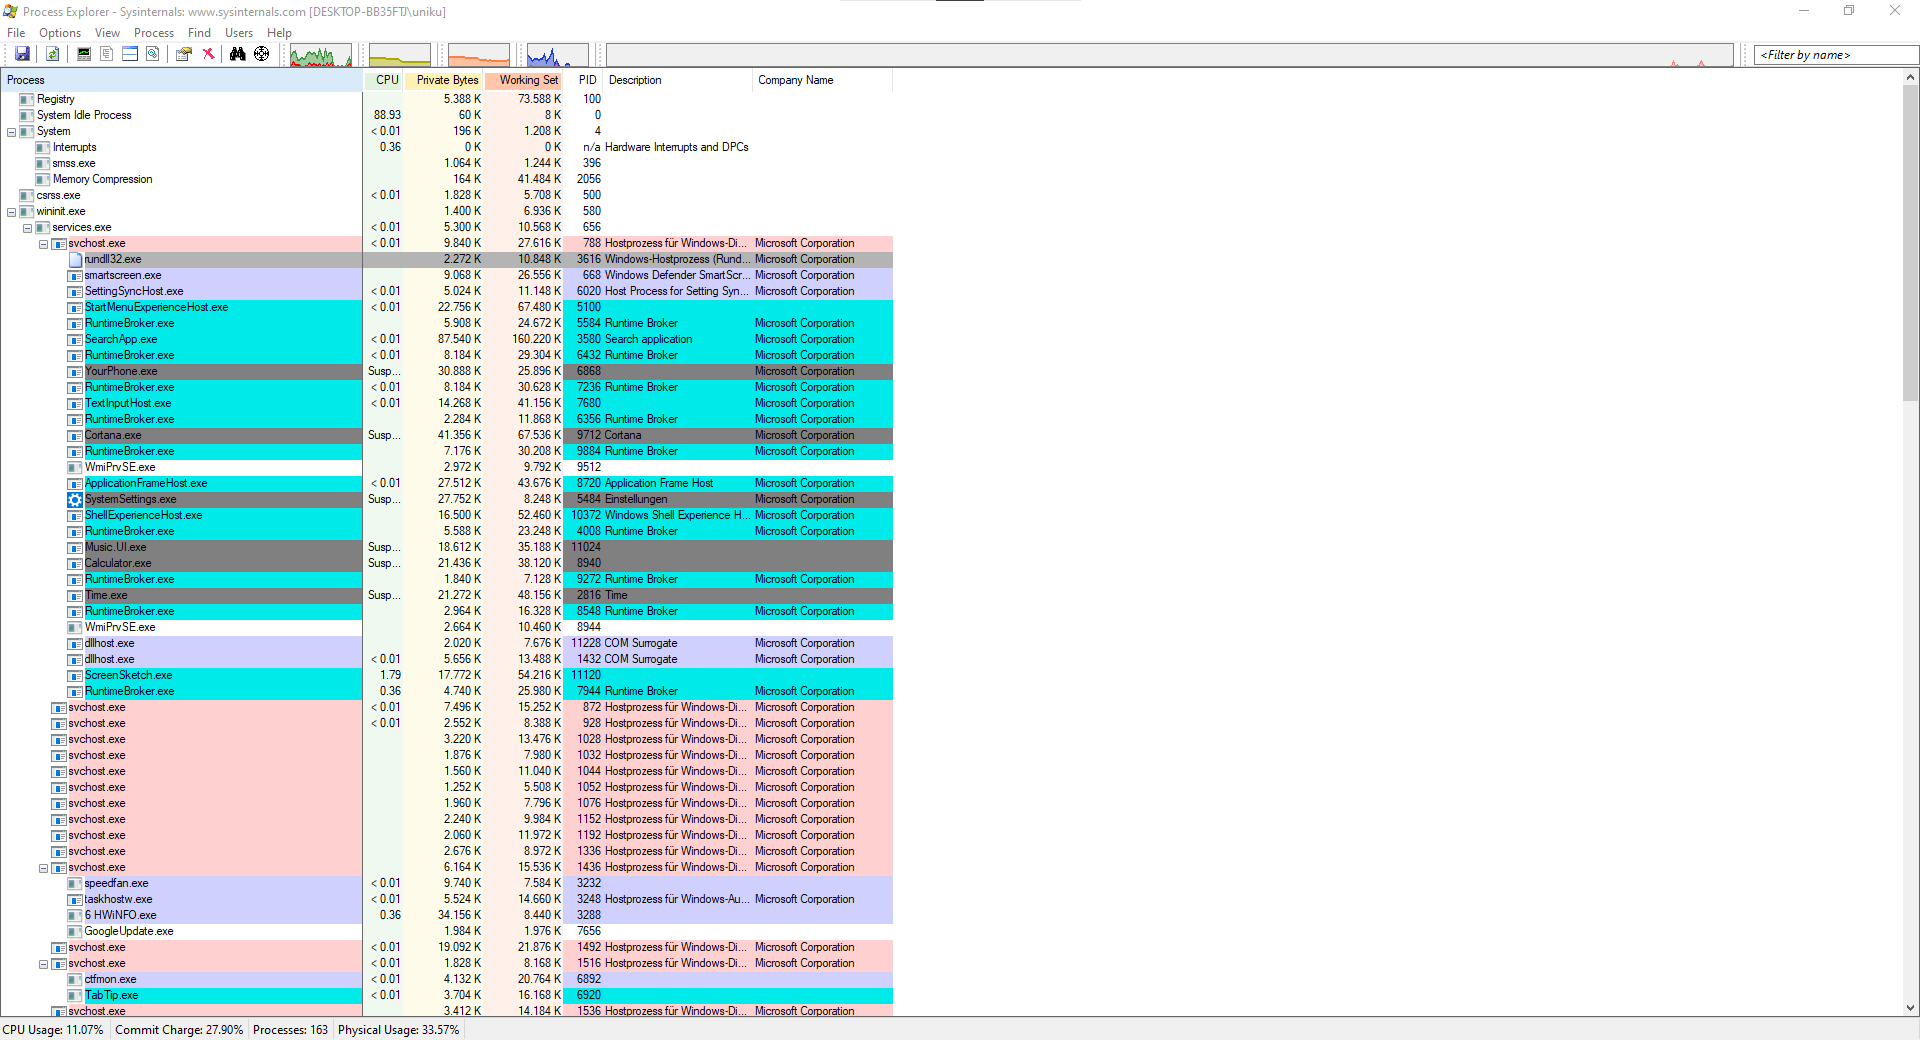
Task: Click the Process Explorer title bar icon
Action: [10, 11]
